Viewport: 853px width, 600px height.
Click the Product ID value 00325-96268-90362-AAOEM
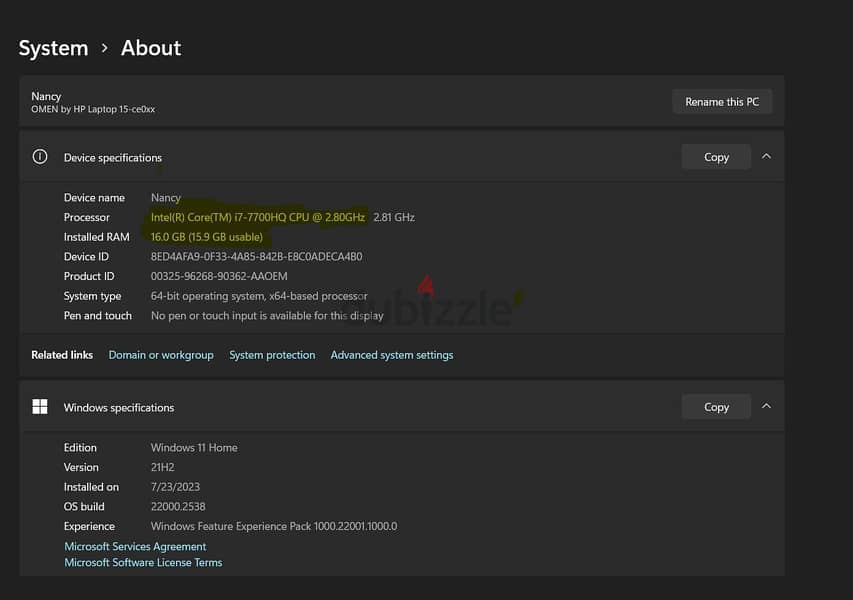(219, 276)
